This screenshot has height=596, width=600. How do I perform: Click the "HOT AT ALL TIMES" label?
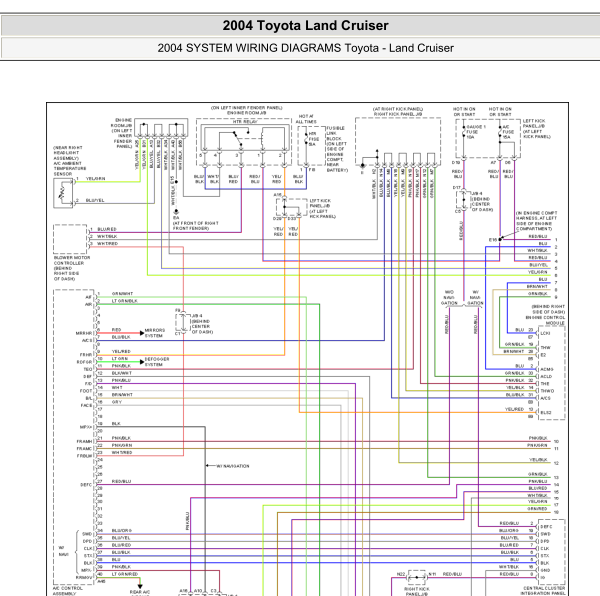pos(306,119)
